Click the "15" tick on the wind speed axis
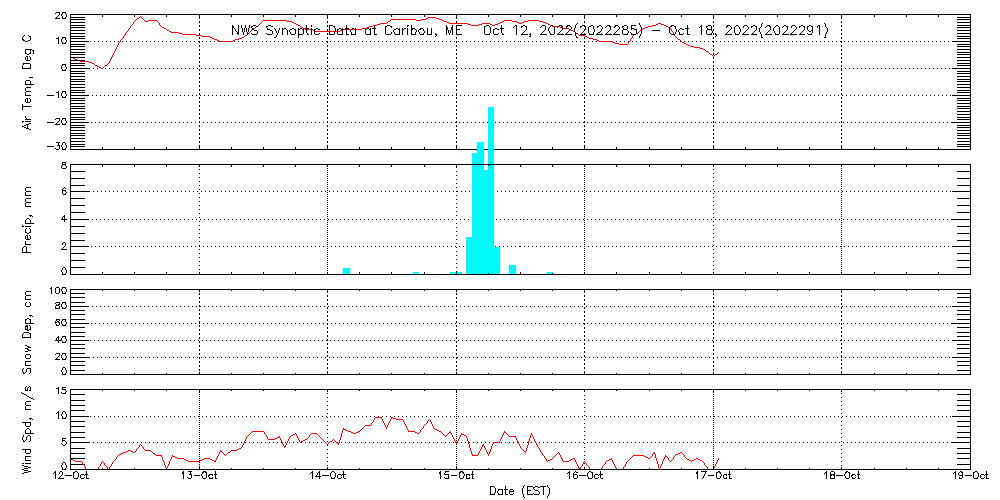The height and width of the screenshot is (500, 1000). point(60,391)
